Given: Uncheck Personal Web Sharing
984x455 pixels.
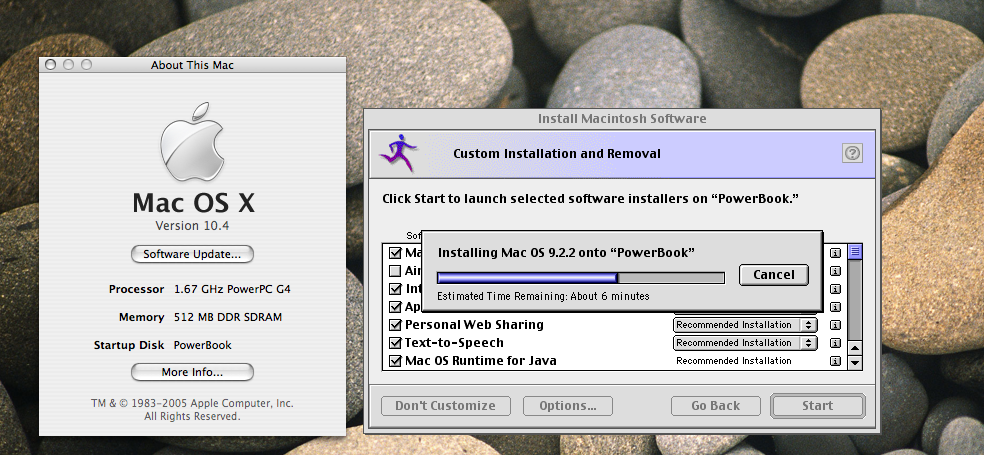Looking at the screenshot, I should (394, 325).
